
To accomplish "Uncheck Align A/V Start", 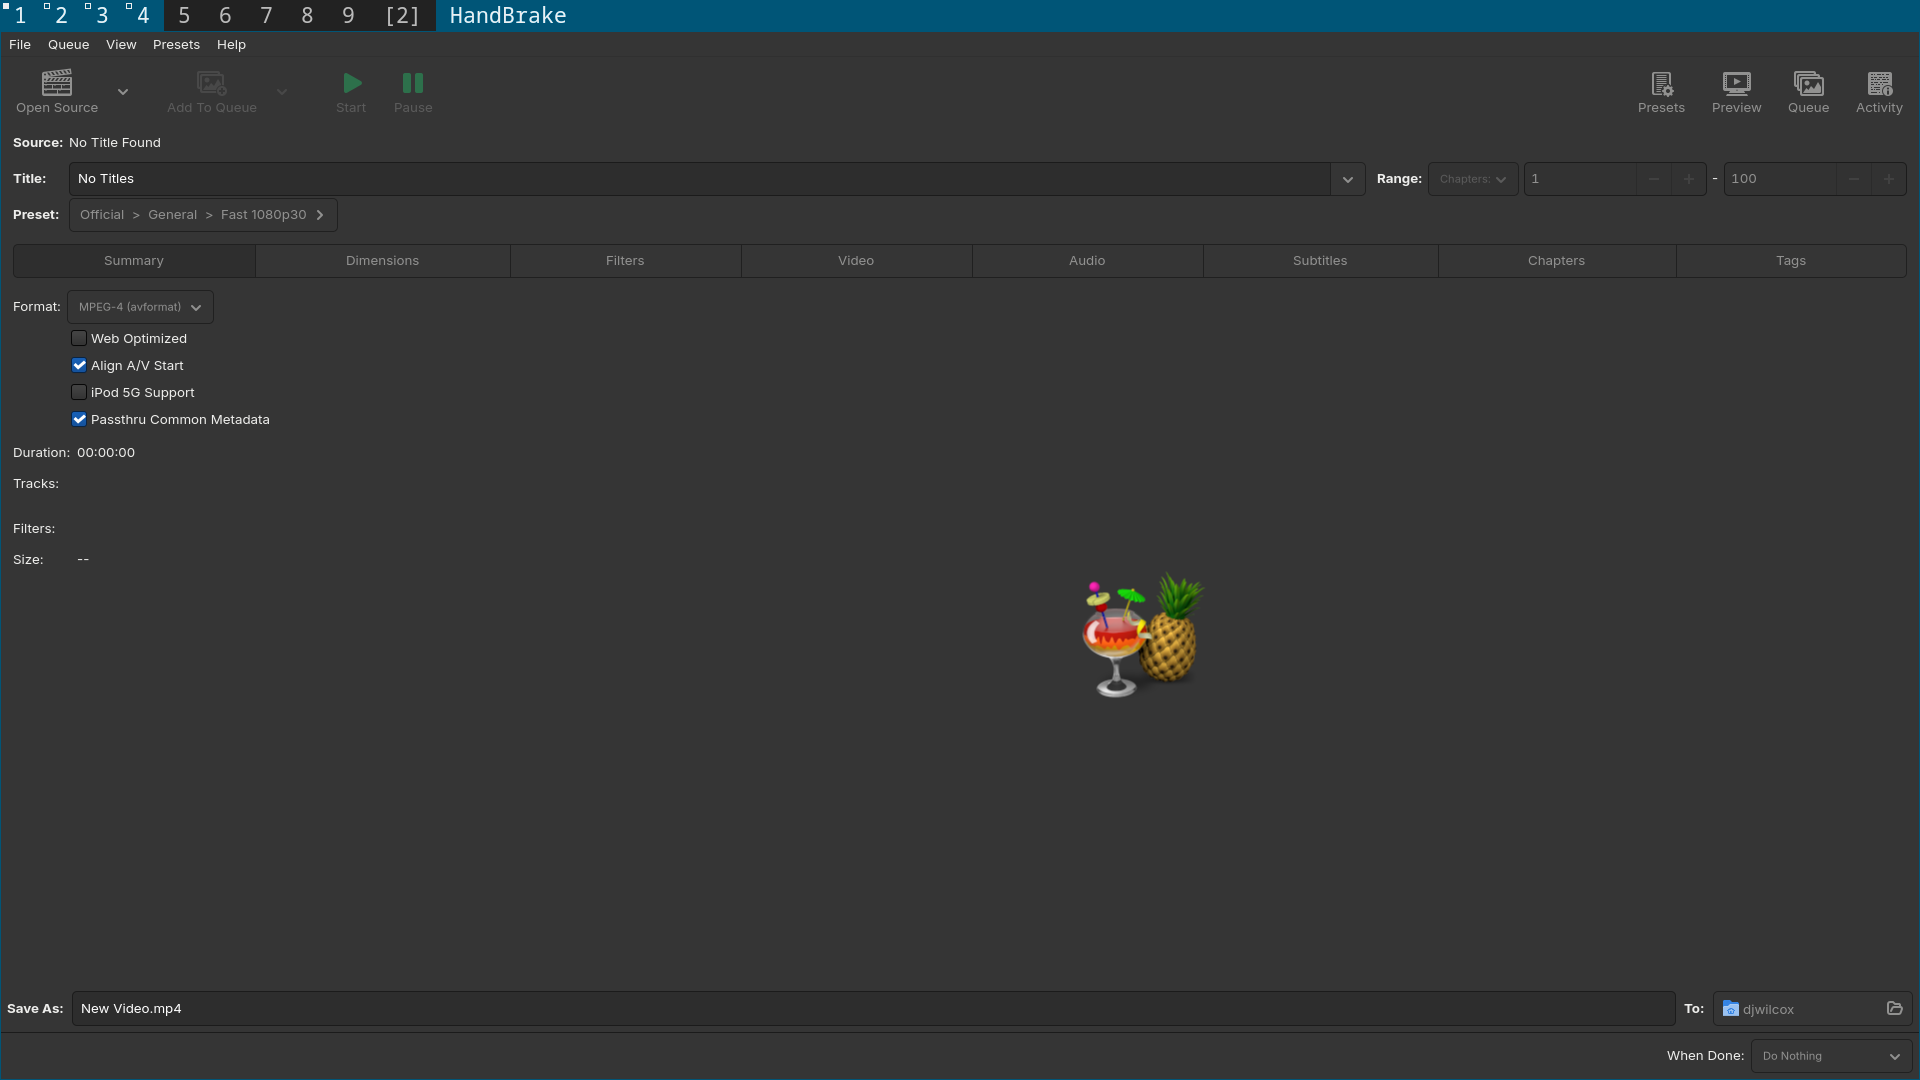I will click(79, 365).
